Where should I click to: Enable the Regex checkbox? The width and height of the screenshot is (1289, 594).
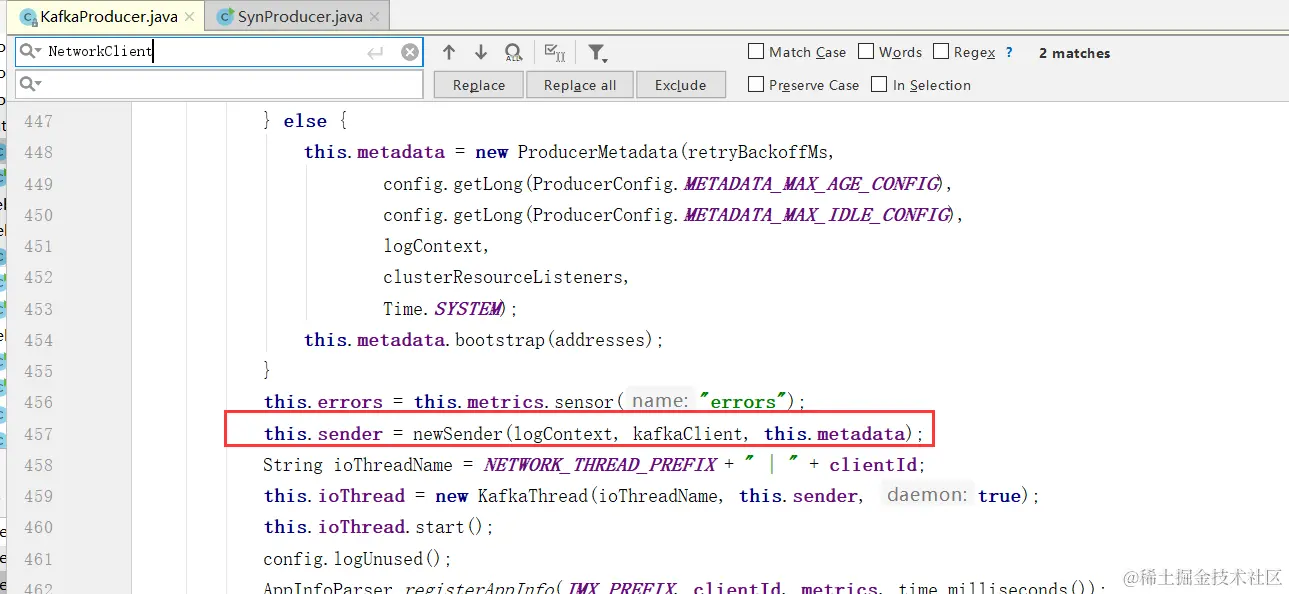coord(940,52)
